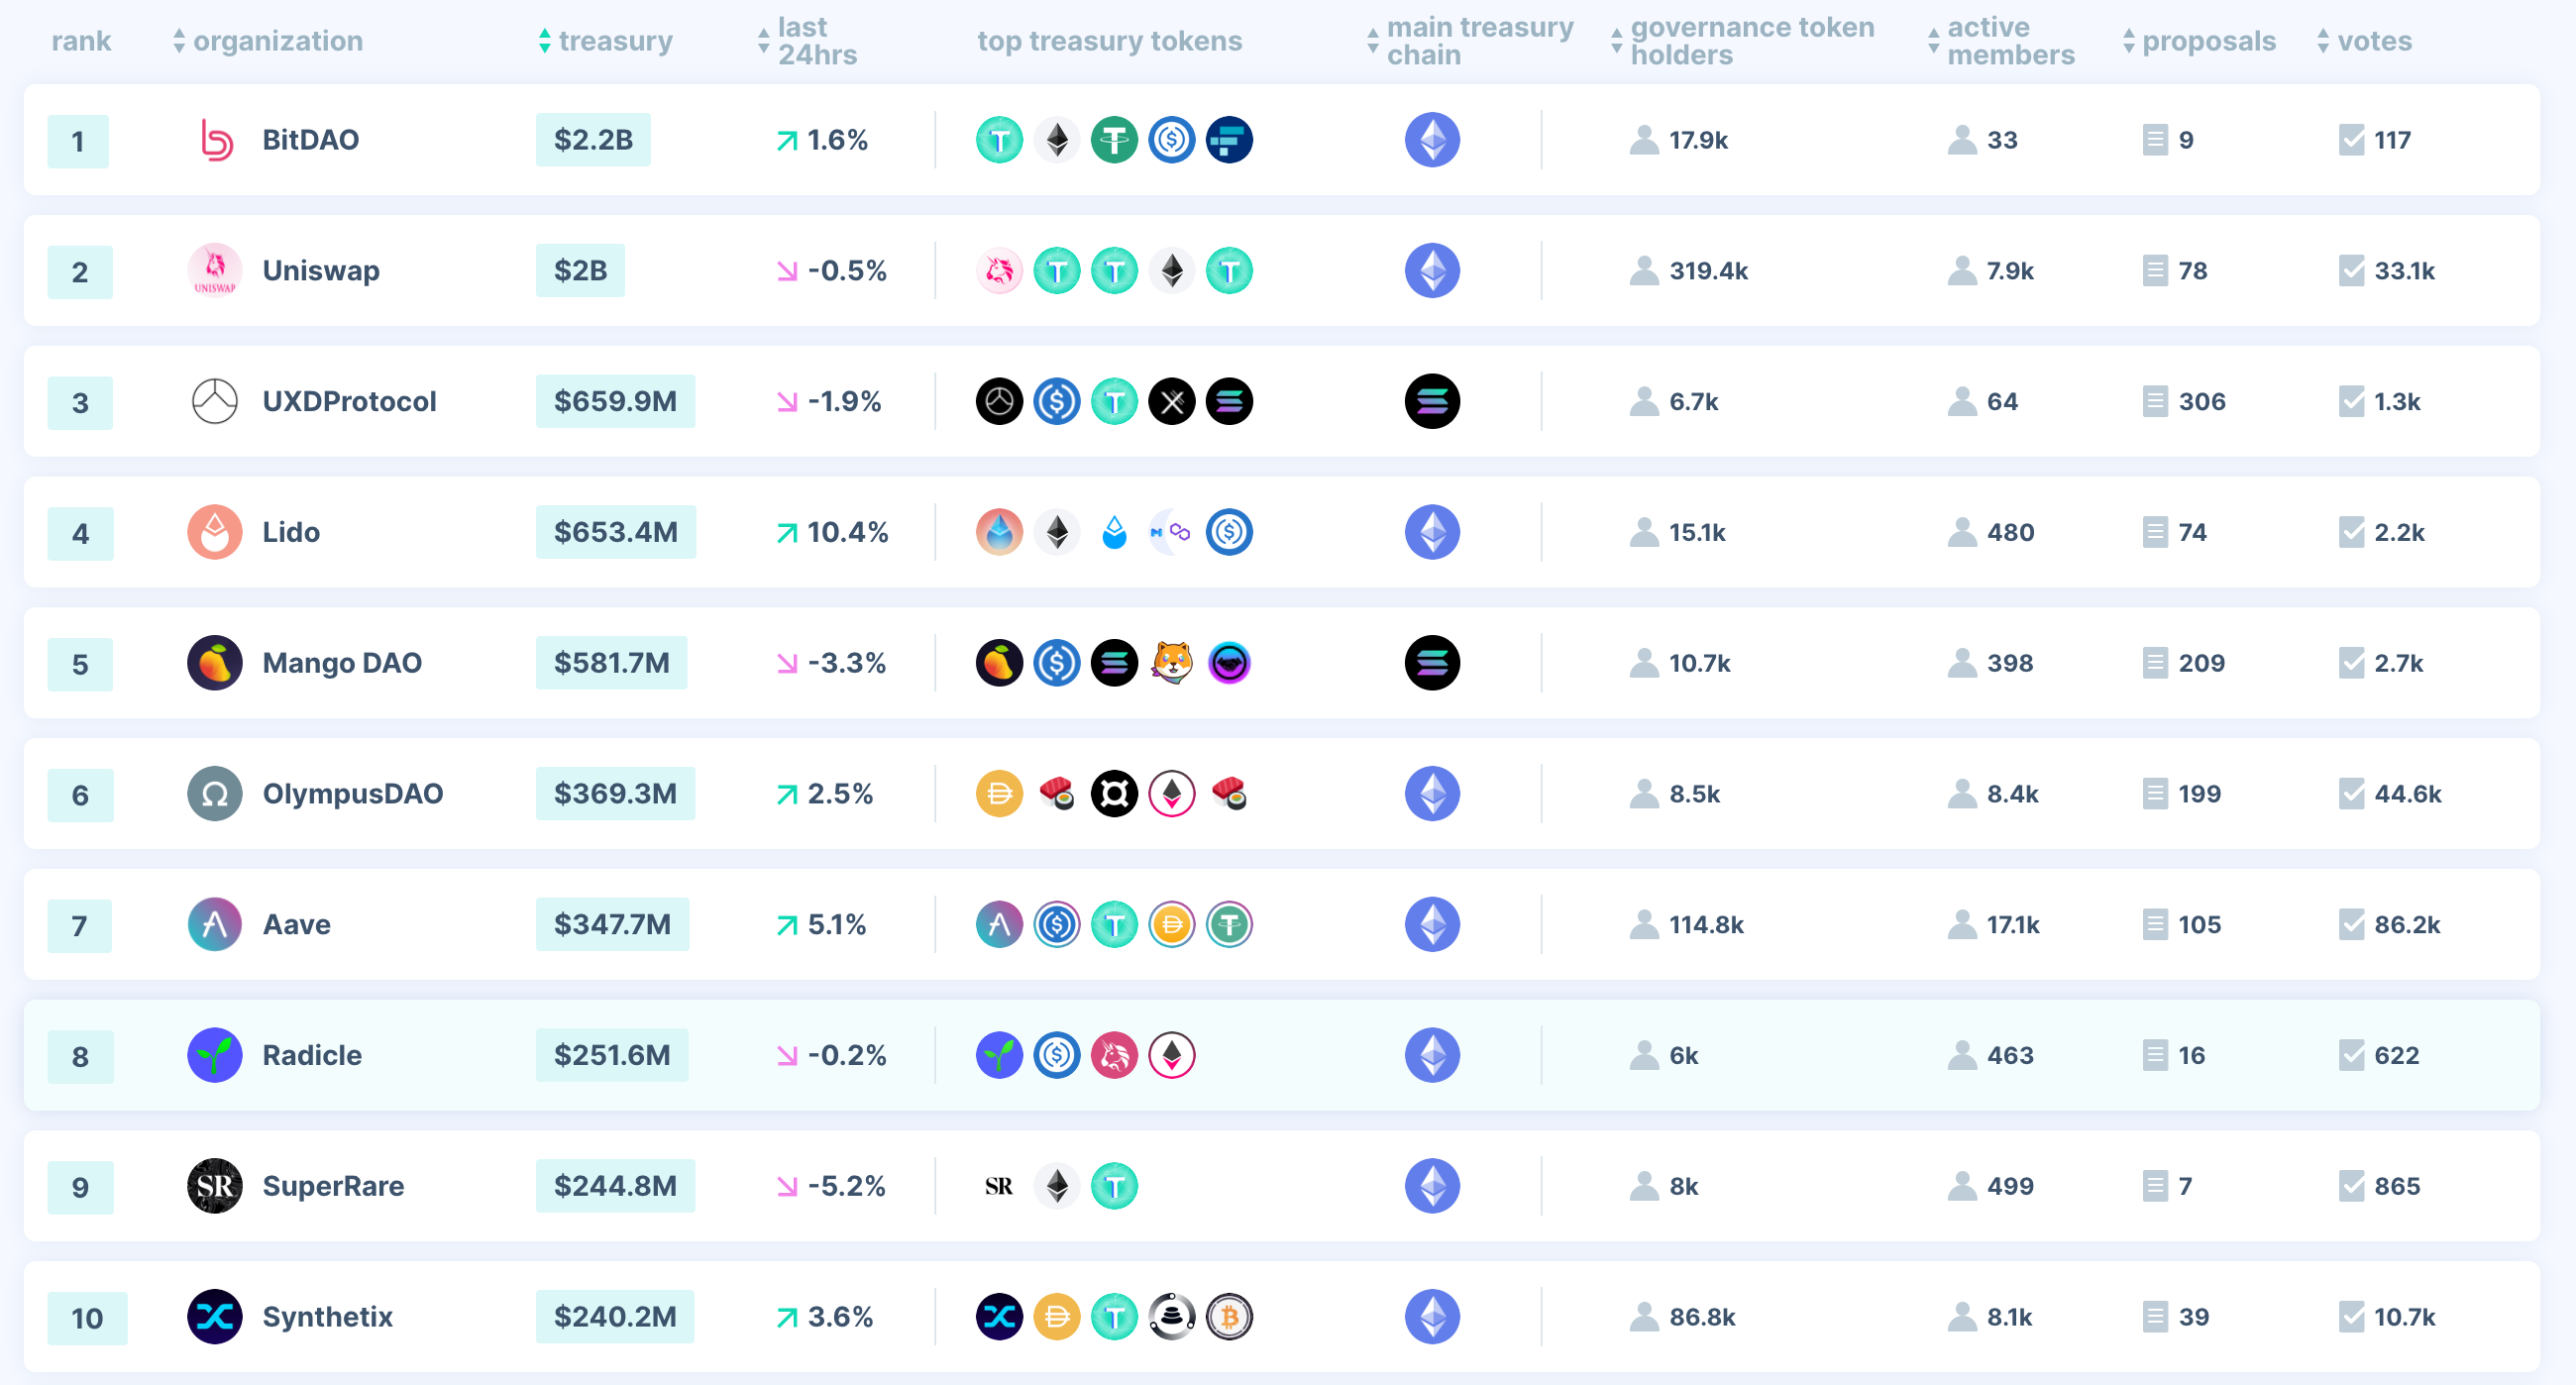Image resolution: width=2576 pixels, height=1385 pixels.
Task: Click the $251.6M treasury value
Action: click(x=612, y=1055)
